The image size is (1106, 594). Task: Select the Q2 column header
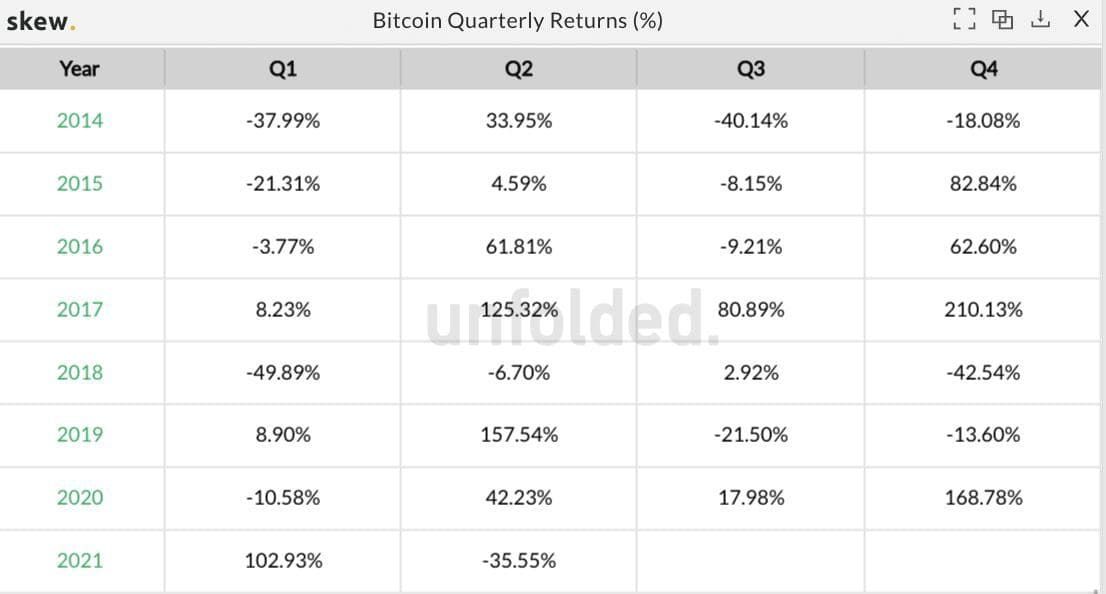point(519,69)
